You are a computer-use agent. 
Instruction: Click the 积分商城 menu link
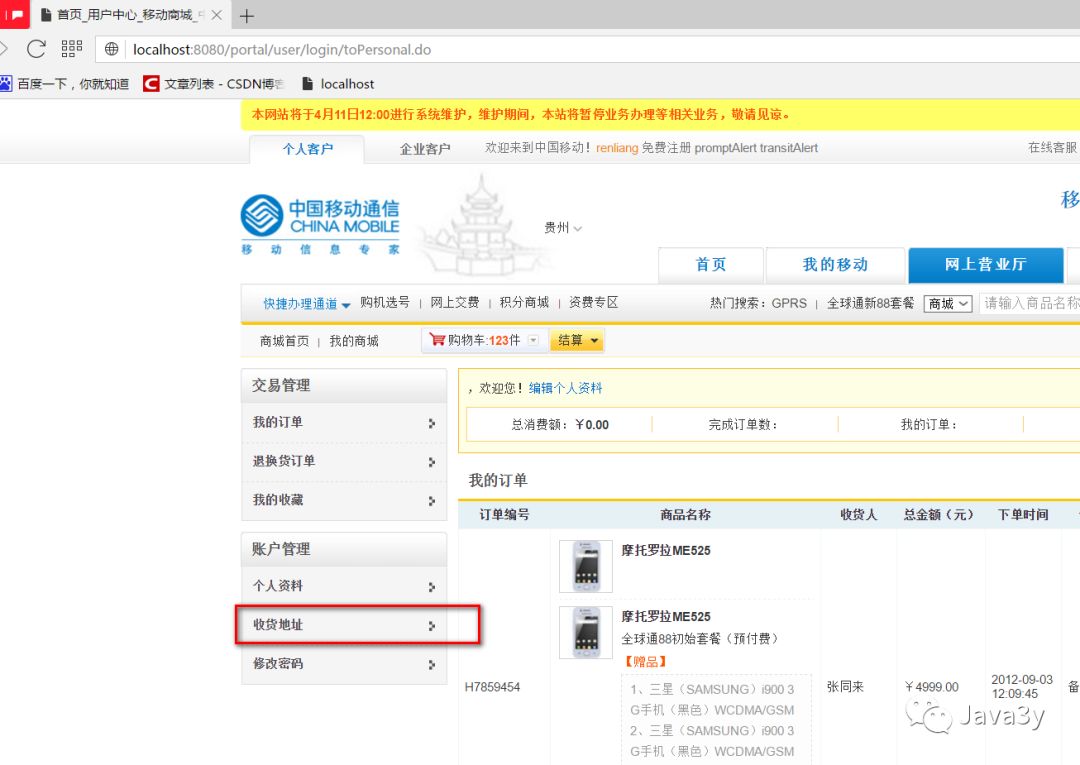(524, 302)
